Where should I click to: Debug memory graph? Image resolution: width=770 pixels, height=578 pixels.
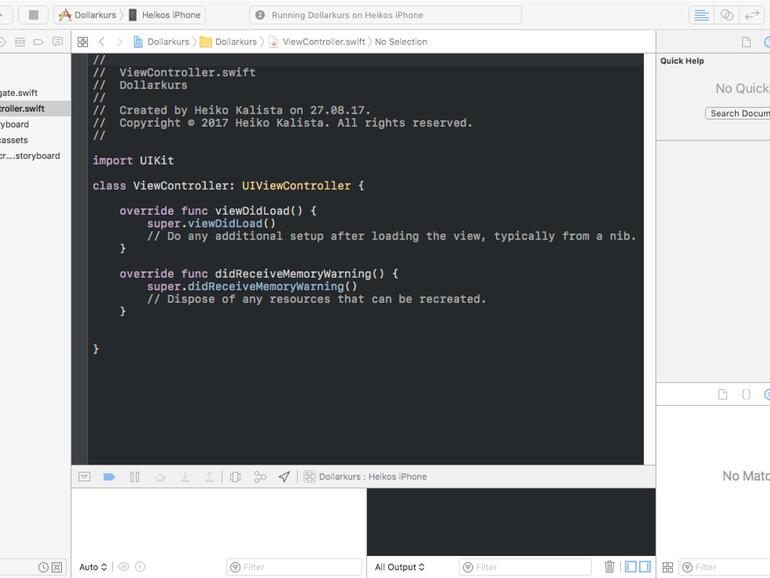coord(260,476)
